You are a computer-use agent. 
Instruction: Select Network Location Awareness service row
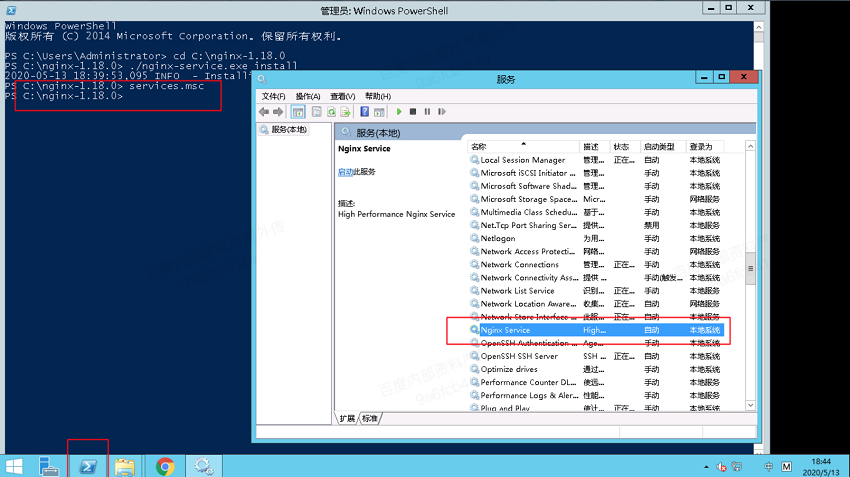[x=596, y=304]
